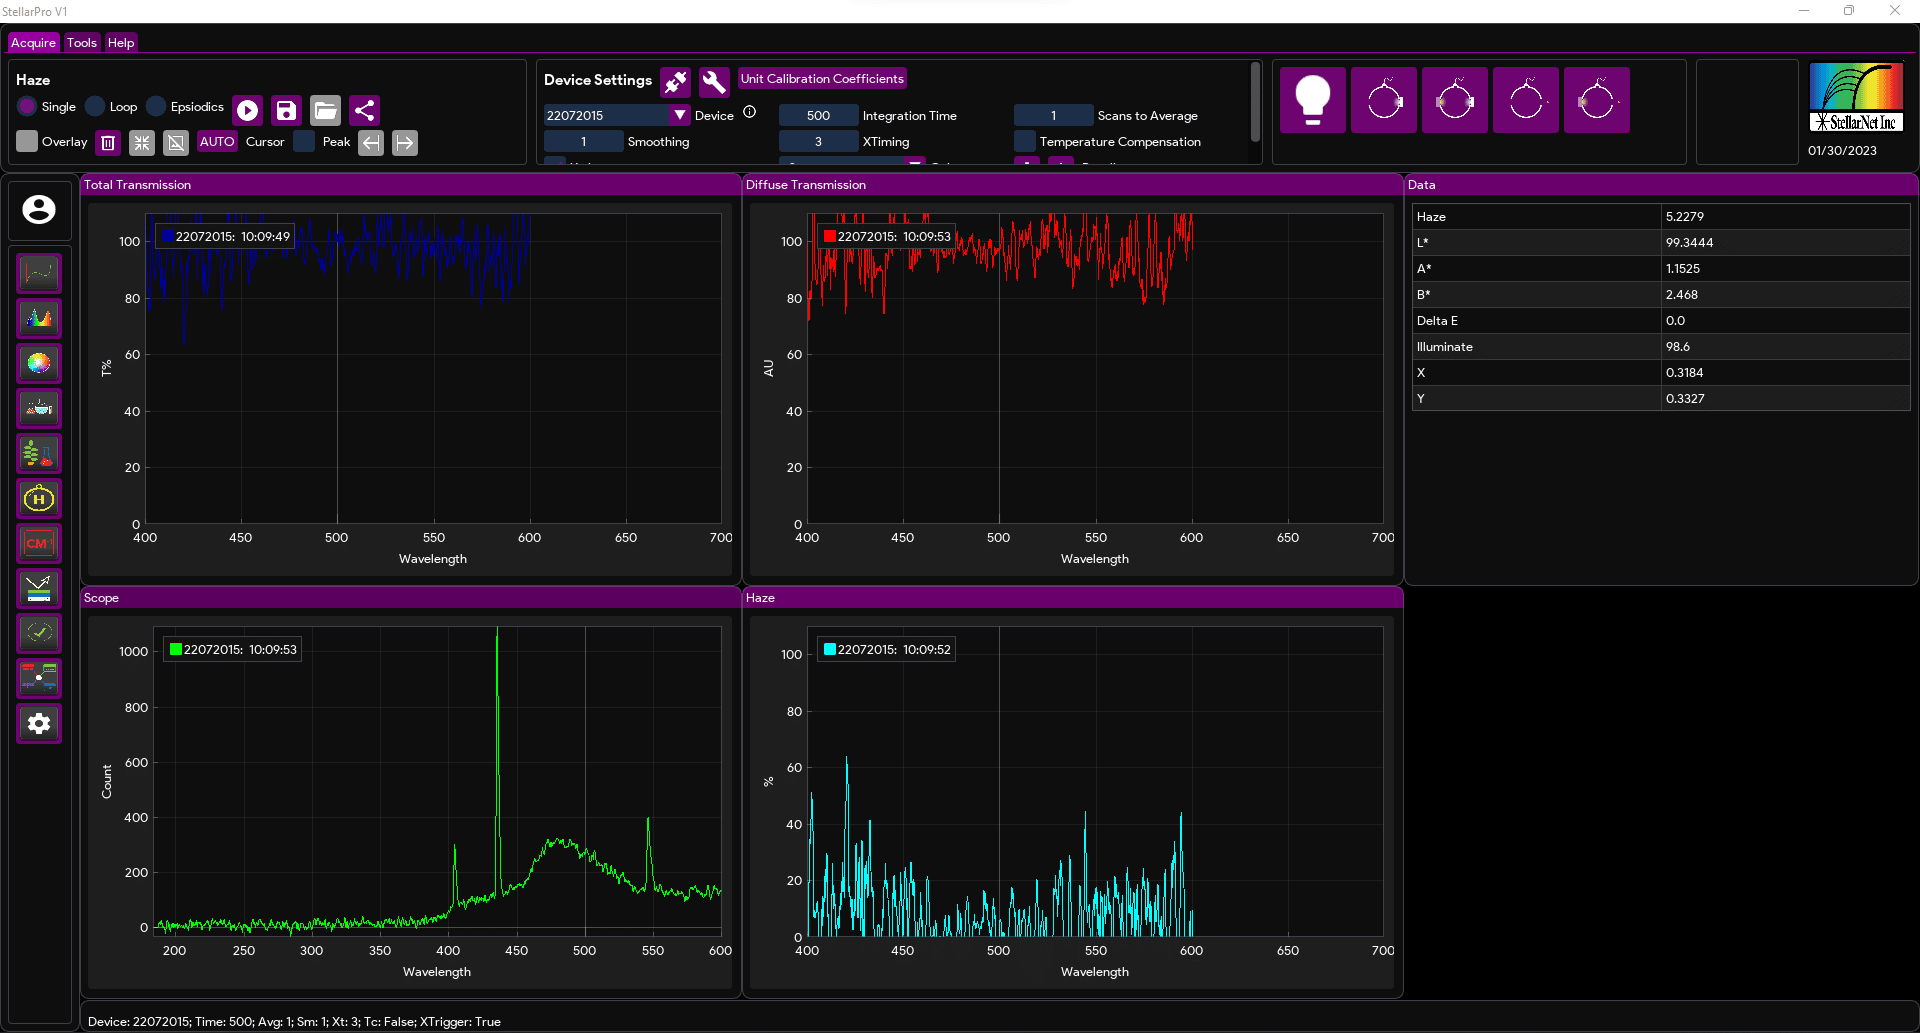Turn on the lamp with the bulb icon
1920x1033 pixels.
click(1311, 99)
